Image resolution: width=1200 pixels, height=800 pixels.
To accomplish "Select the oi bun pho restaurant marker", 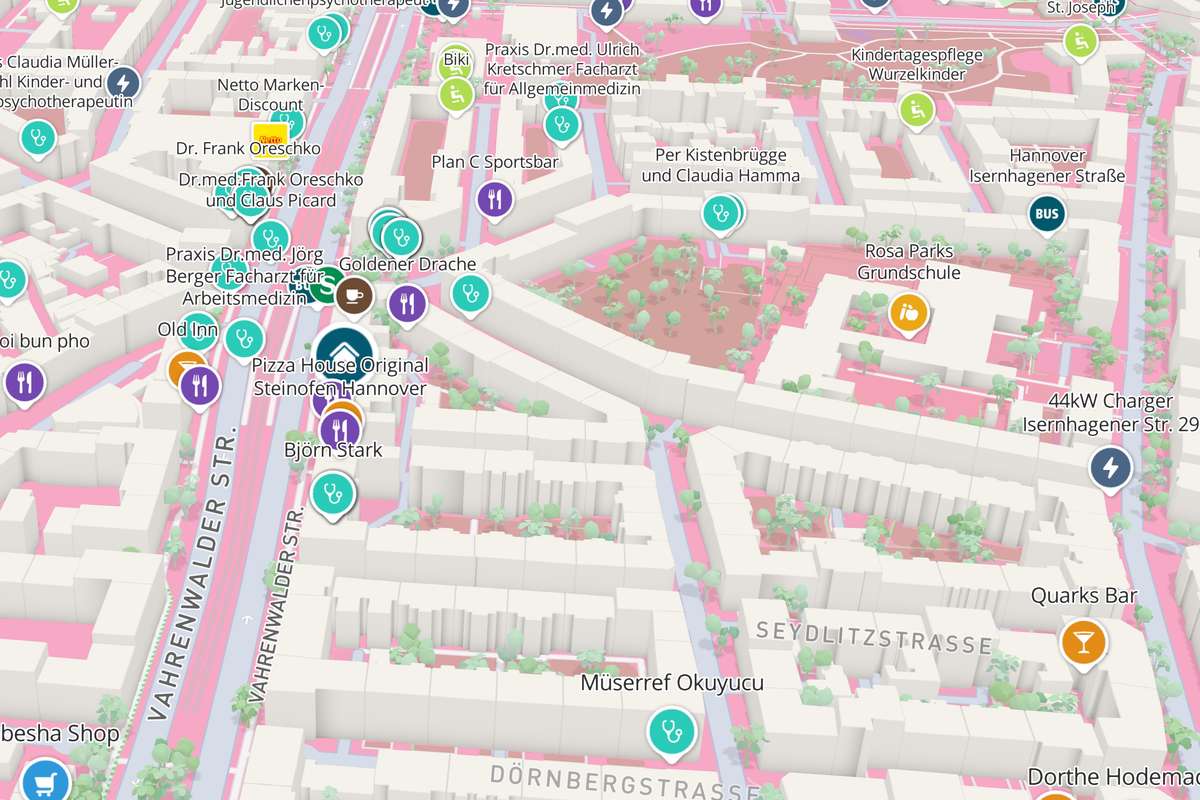I will (x=25, y=382).
